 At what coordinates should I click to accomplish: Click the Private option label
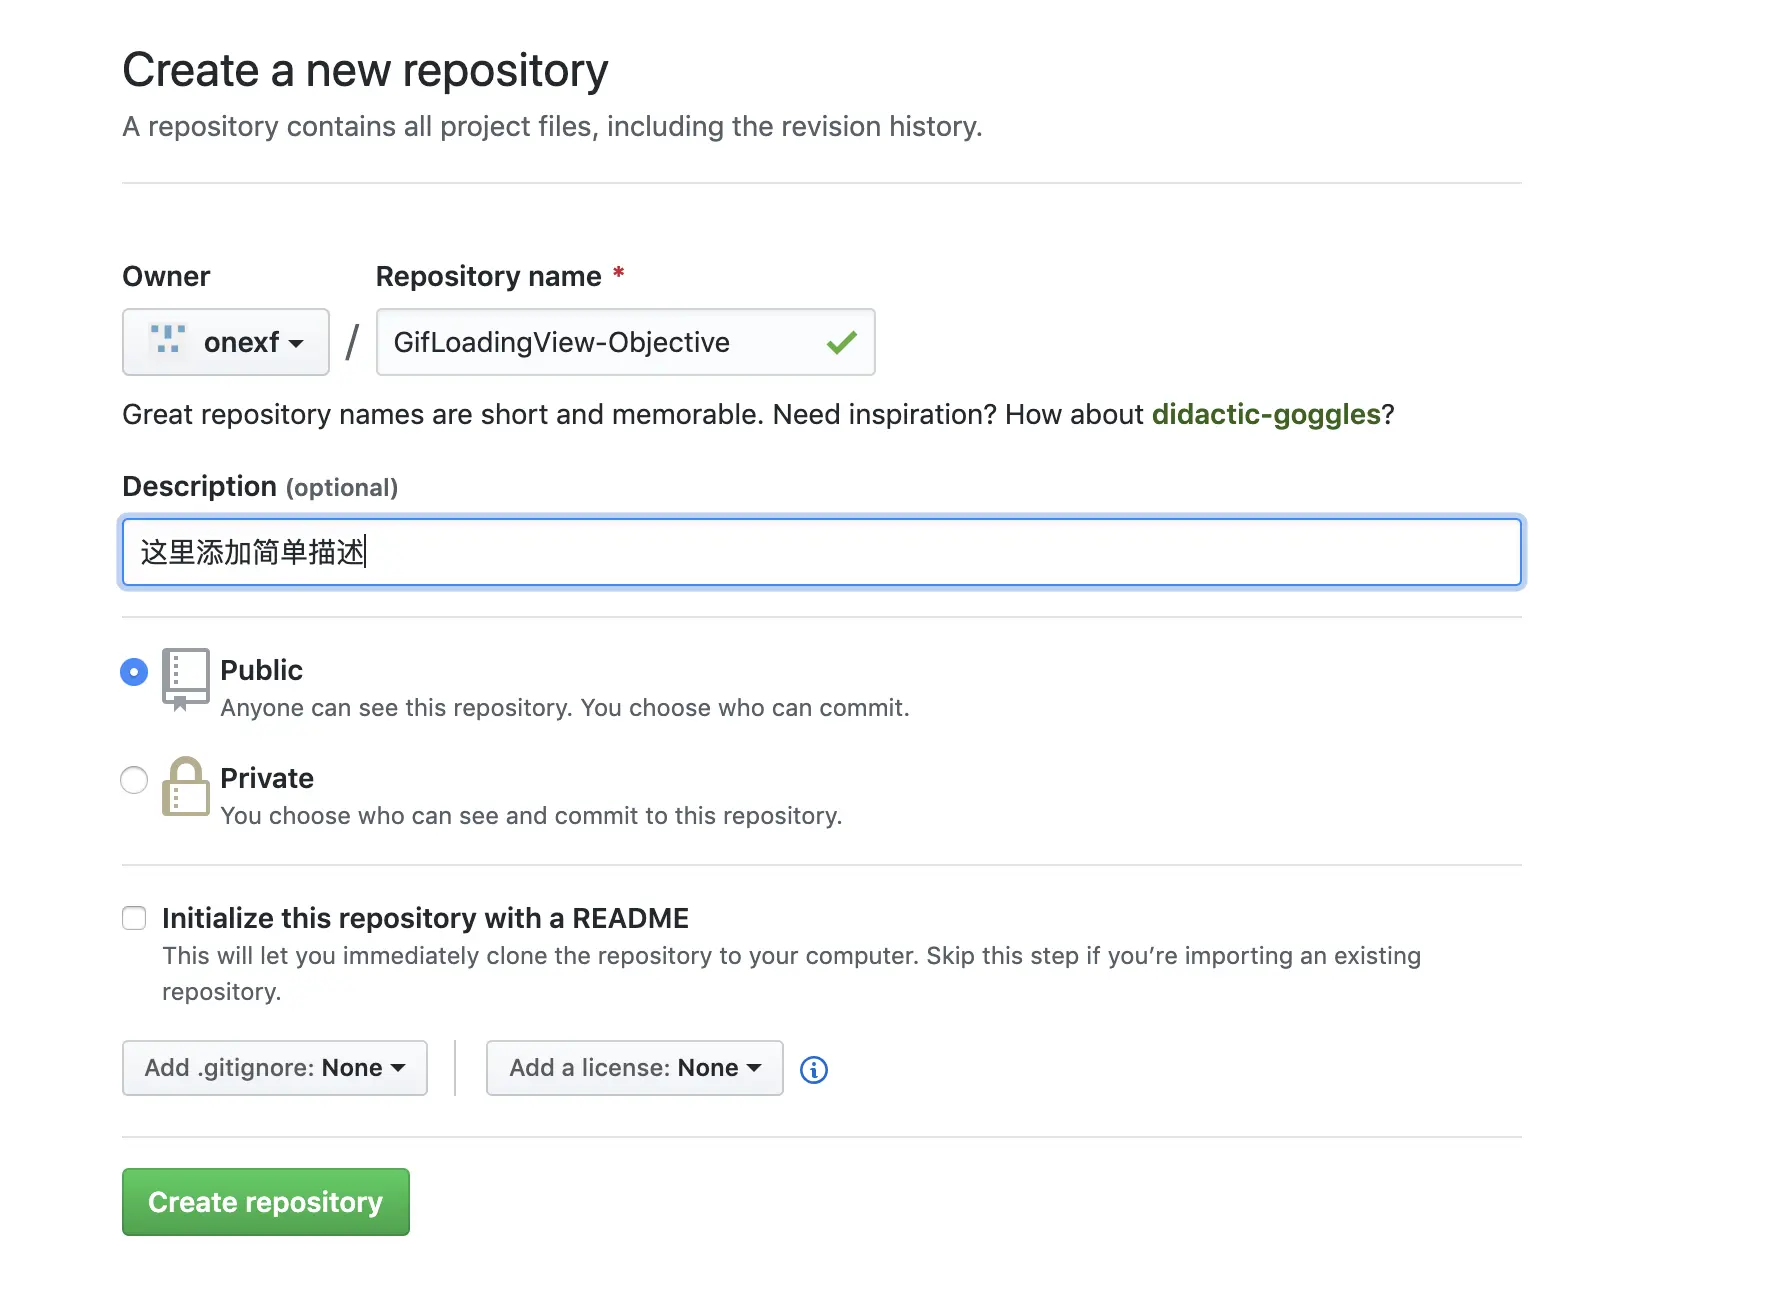point(267,778)
